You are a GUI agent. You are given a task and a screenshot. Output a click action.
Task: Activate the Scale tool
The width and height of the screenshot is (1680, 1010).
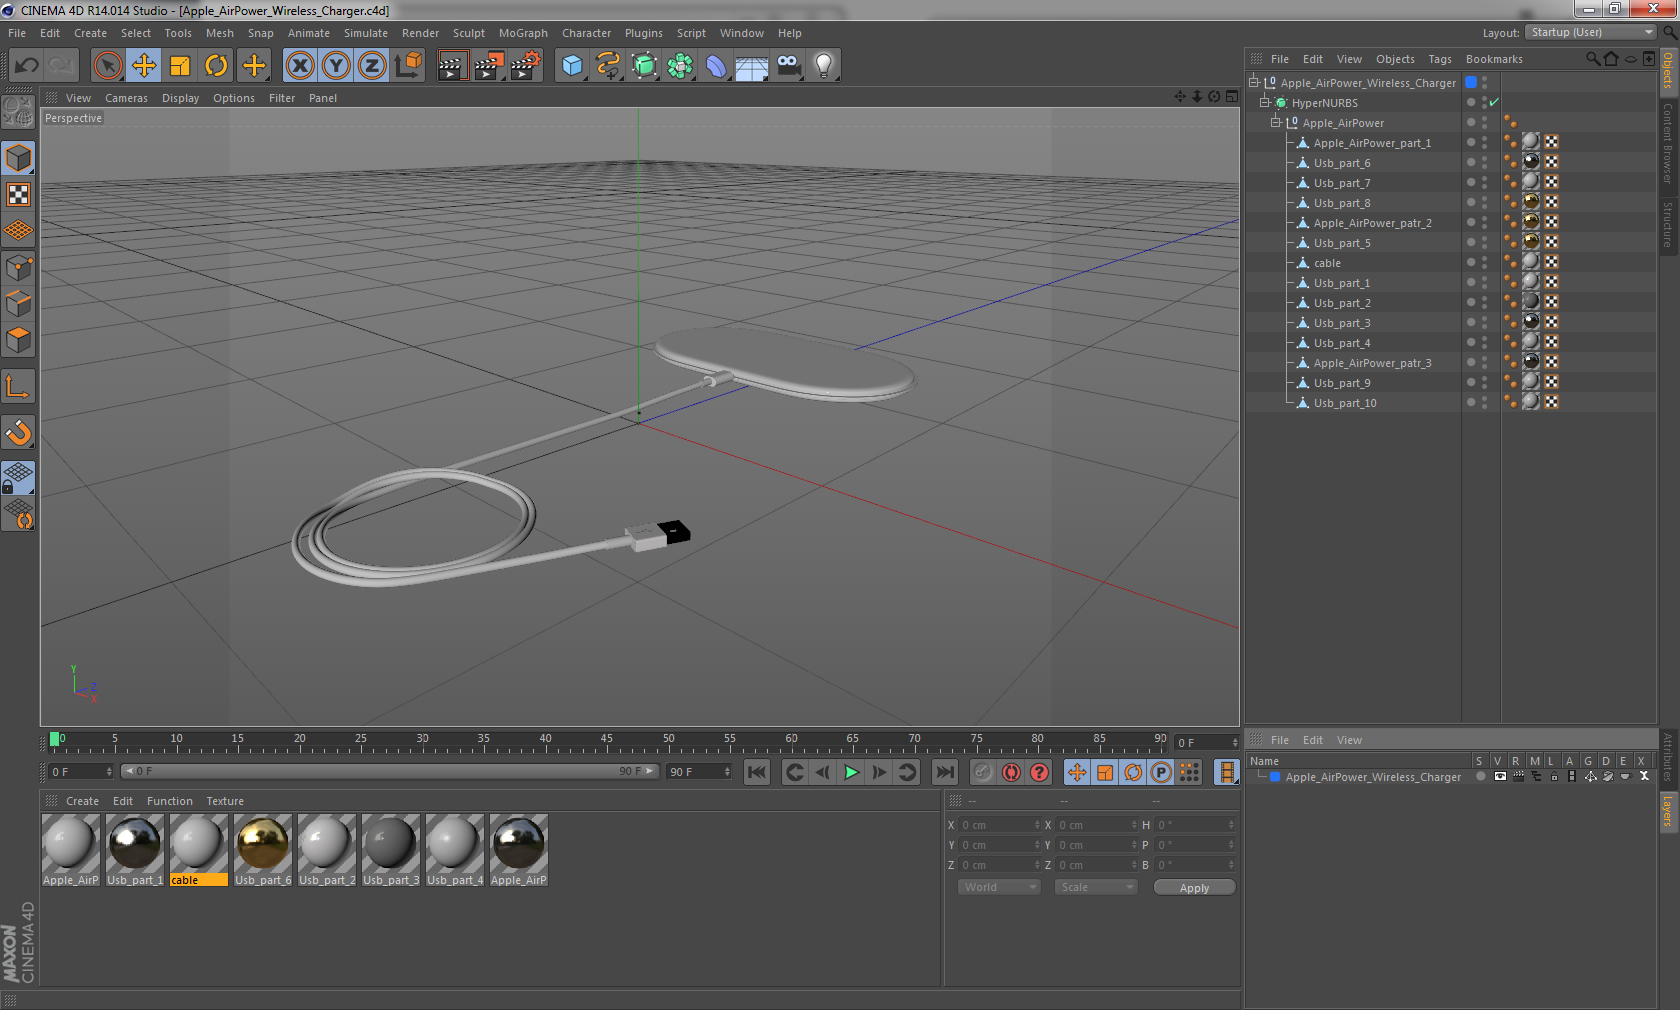(x=180, y=66)
